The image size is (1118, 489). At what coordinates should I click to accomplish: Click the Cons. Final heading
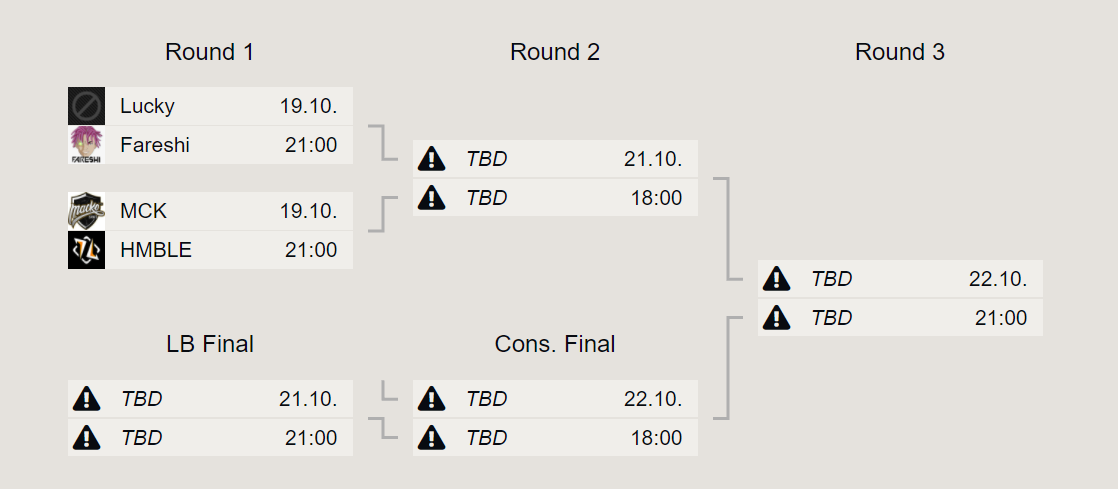point(555,344)
